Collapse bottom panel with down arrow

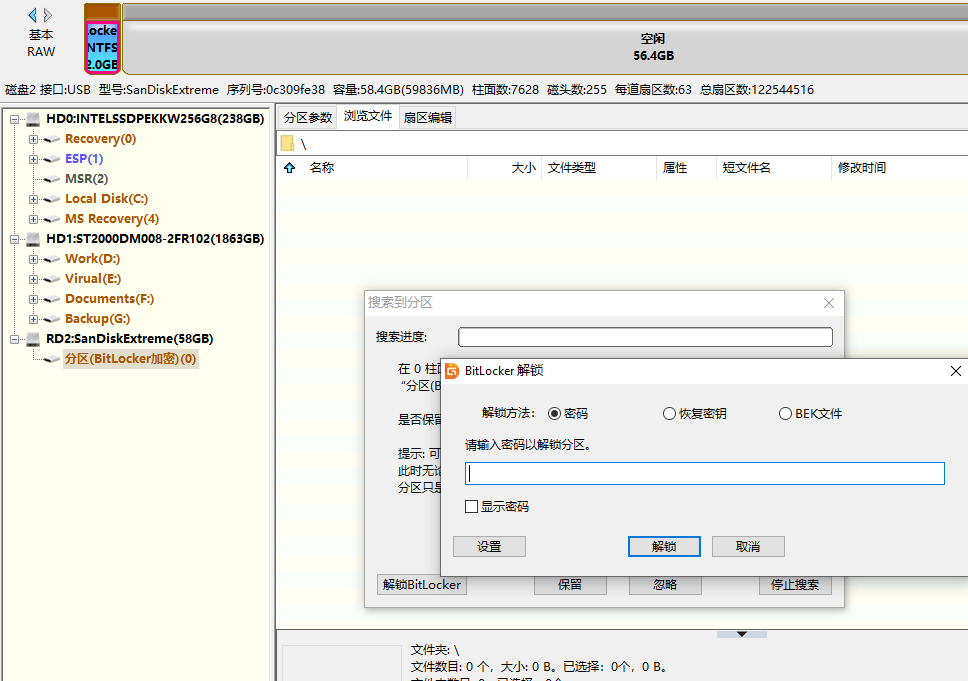coord(742,634)
